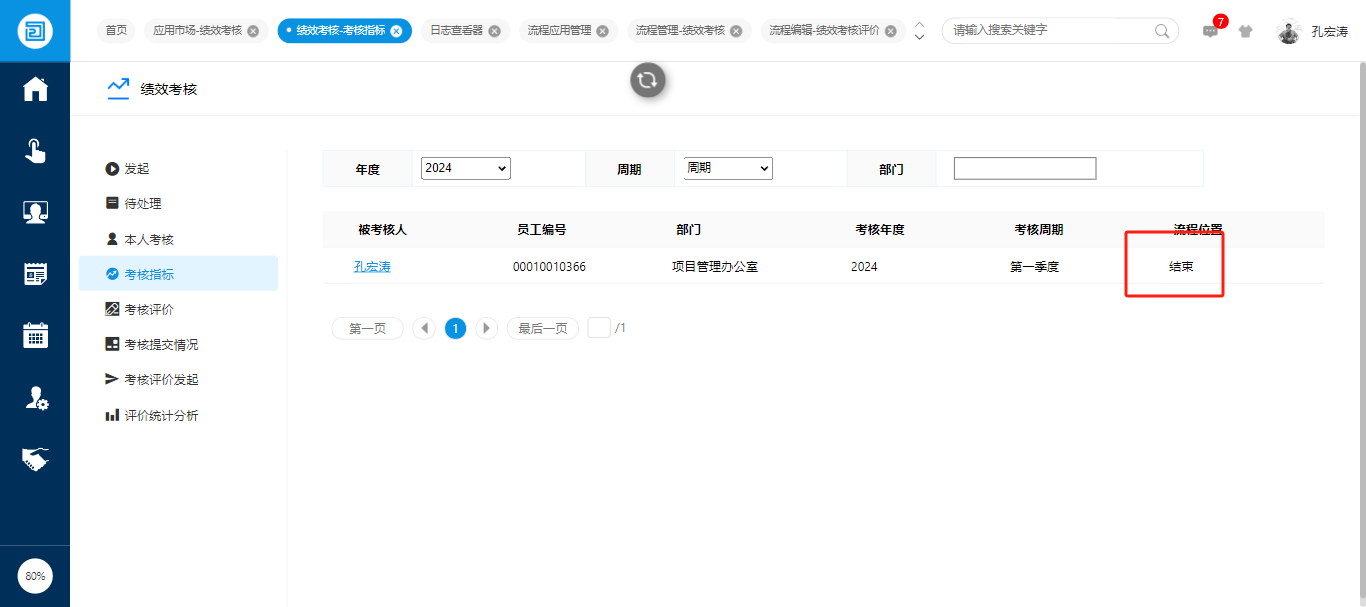Click the 绩效考核 header chart icon
The width and height of the screenshot is (1366, 607).
(x=118, y=89)
